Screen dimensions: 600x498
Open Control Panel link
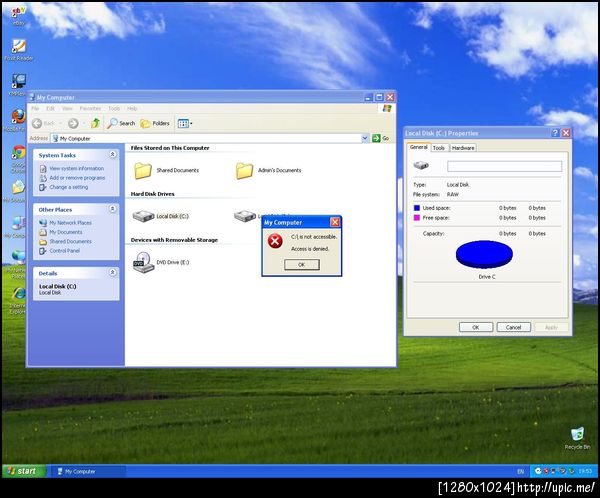(x=65, y=251)
